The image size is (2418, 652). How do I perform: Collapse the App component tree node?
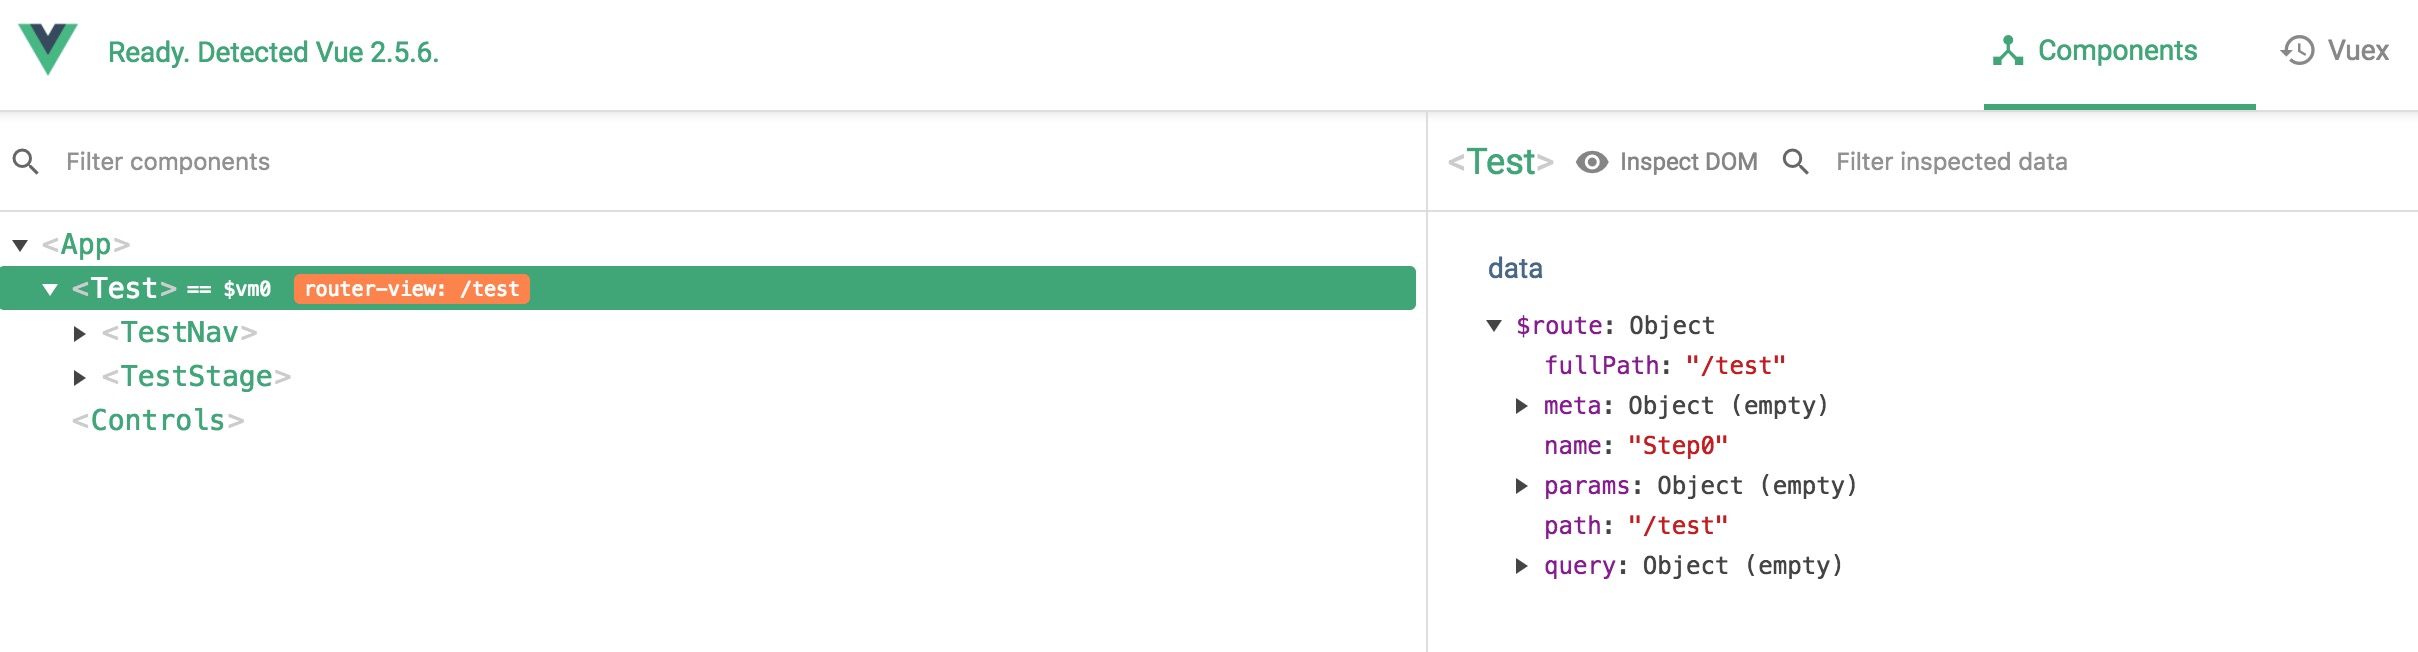click(20, 245)
